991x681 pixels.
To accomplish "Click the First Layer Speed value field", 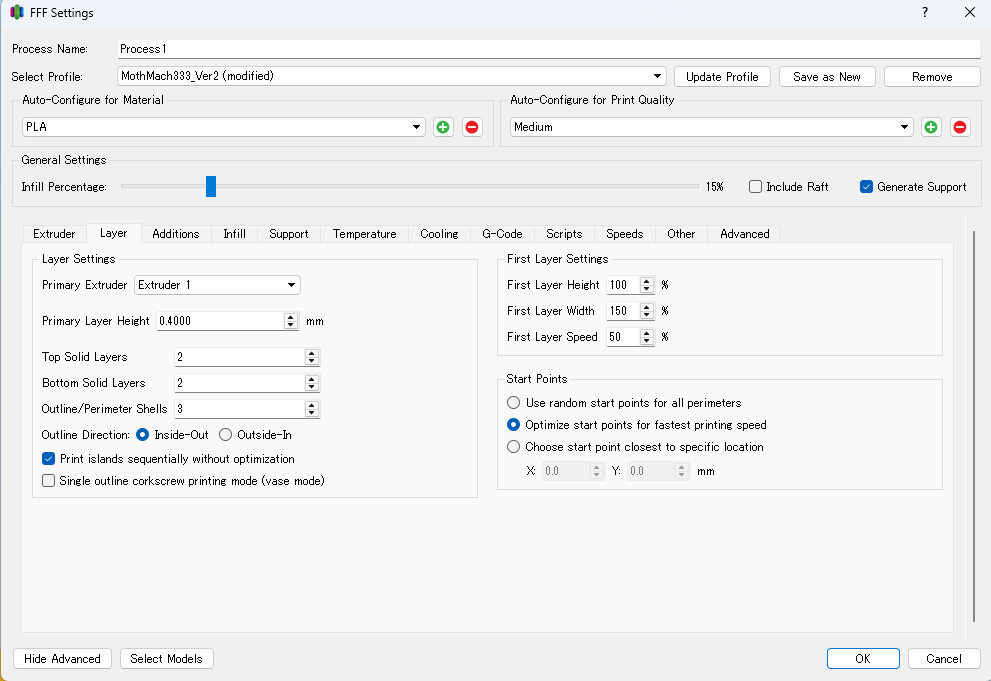I will pos(623,337).
